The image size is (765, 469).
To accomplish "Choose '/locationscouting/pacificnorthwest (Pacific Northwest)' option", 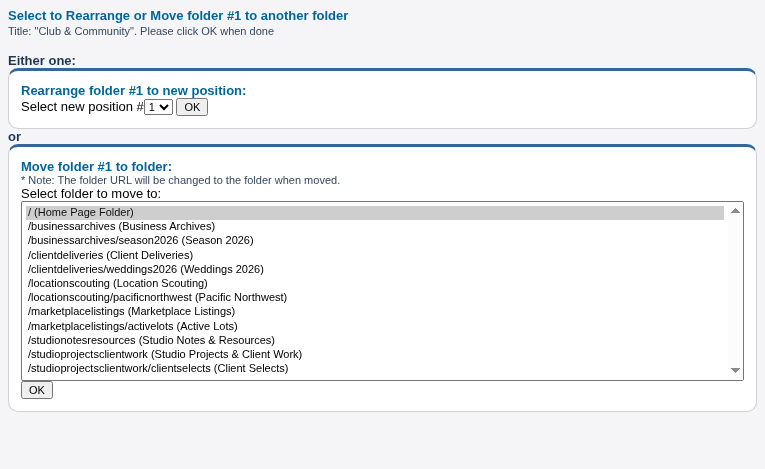I will 375,298.
